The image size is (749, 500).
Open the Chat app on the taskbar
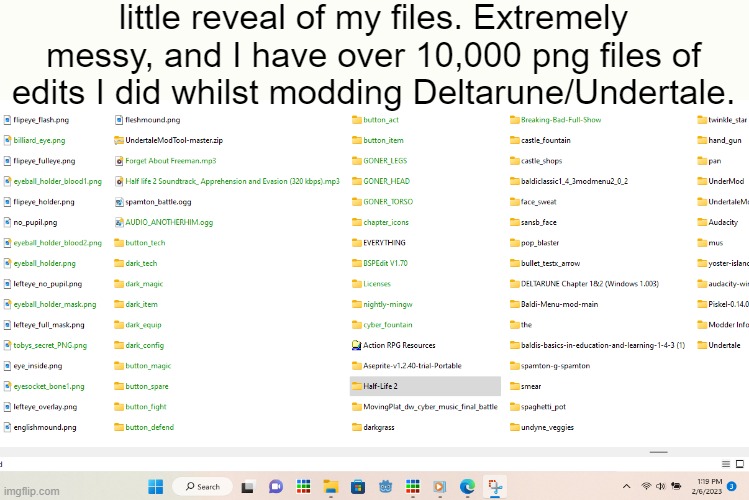point(276,487)
